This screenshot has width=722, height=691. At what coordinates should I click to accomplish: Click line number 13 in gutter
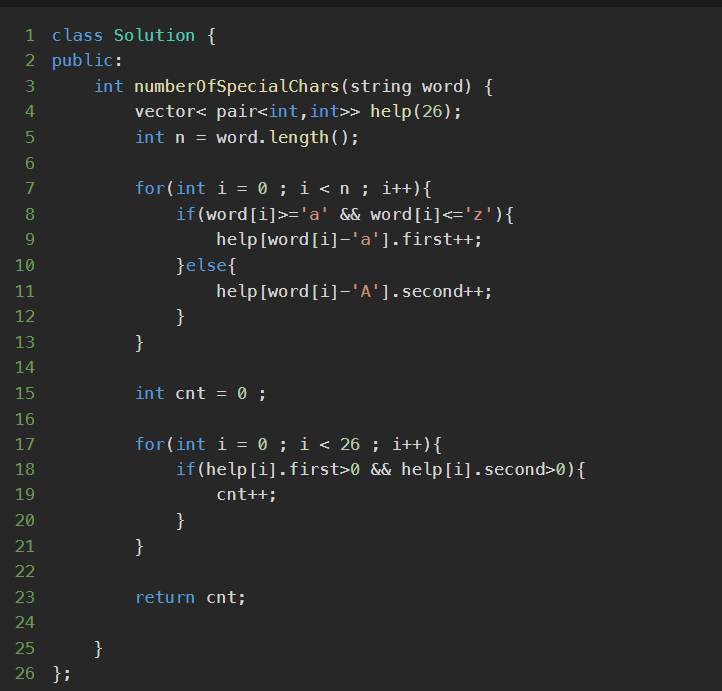25,342
